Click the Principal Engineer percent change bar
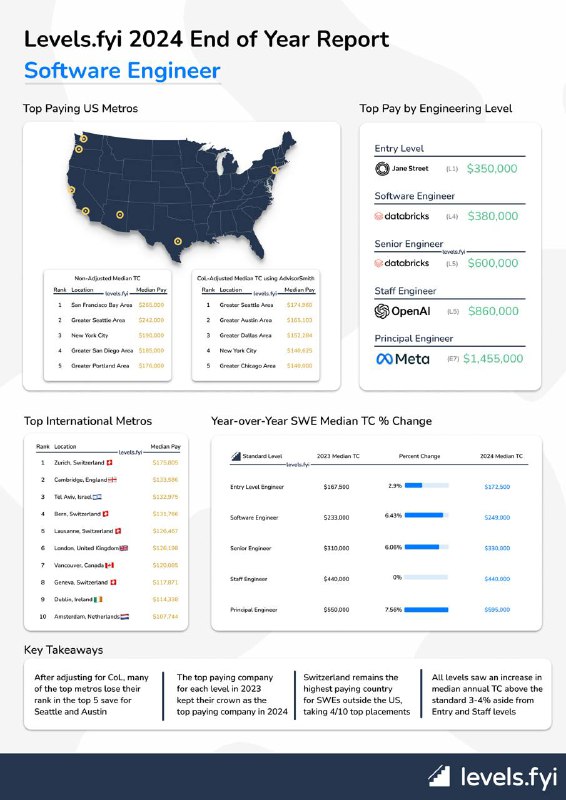566x800 pixels. click(426, 610)
